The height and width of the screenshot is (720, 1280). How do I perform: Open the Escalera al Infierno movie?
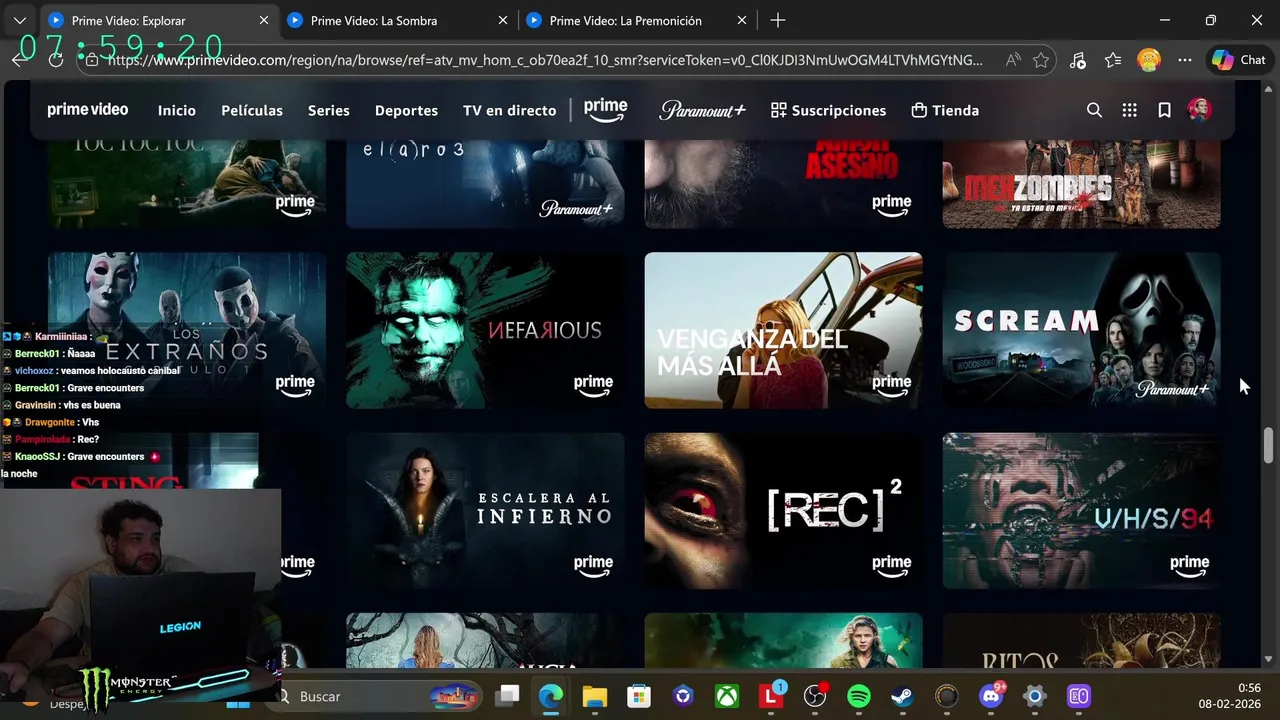pos(485,510)
